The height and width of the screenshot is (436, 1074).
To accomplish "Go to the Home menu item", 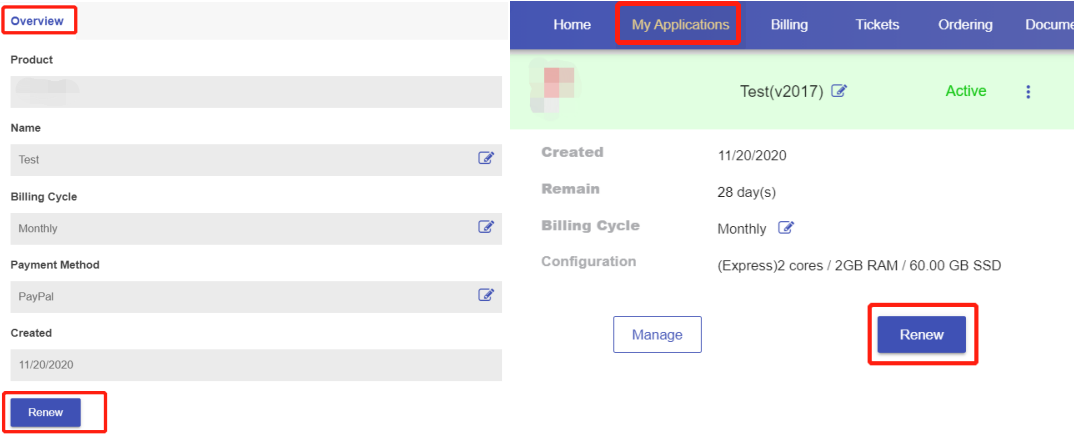I will pyautogui.click(x=572, y=25).
